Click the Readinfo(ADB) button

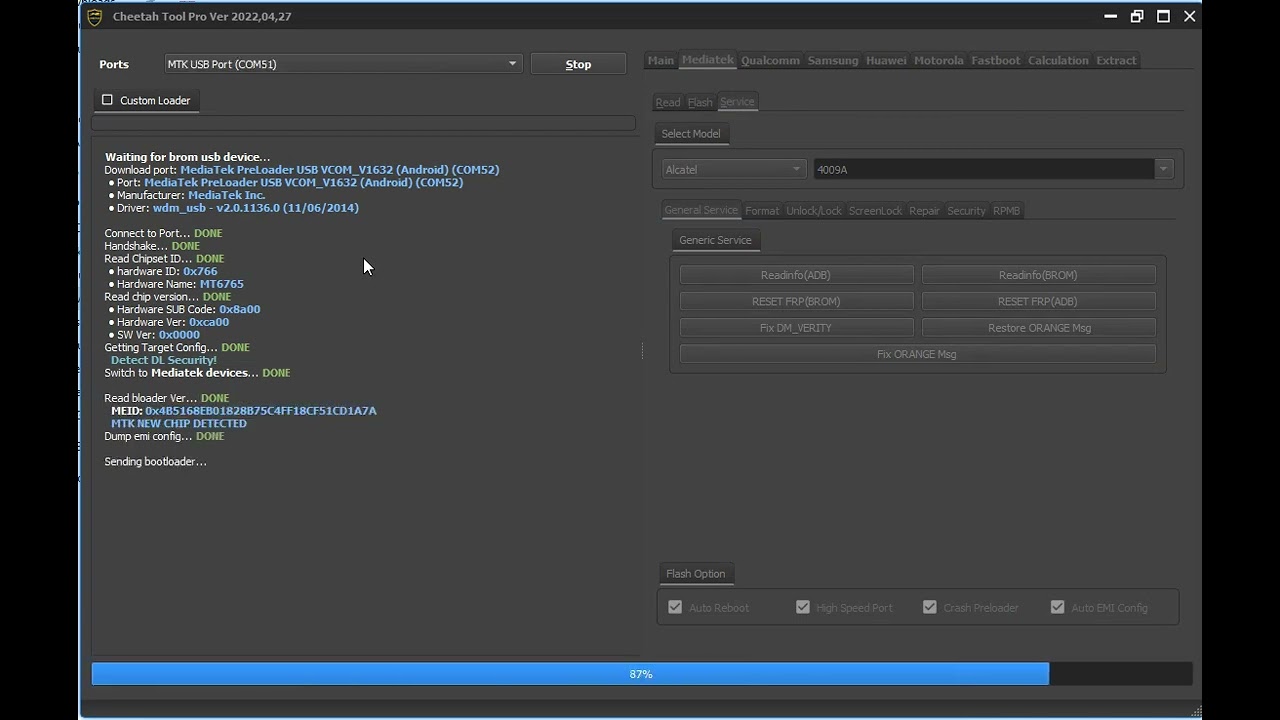pyautogui.click(x=796, y=275)
